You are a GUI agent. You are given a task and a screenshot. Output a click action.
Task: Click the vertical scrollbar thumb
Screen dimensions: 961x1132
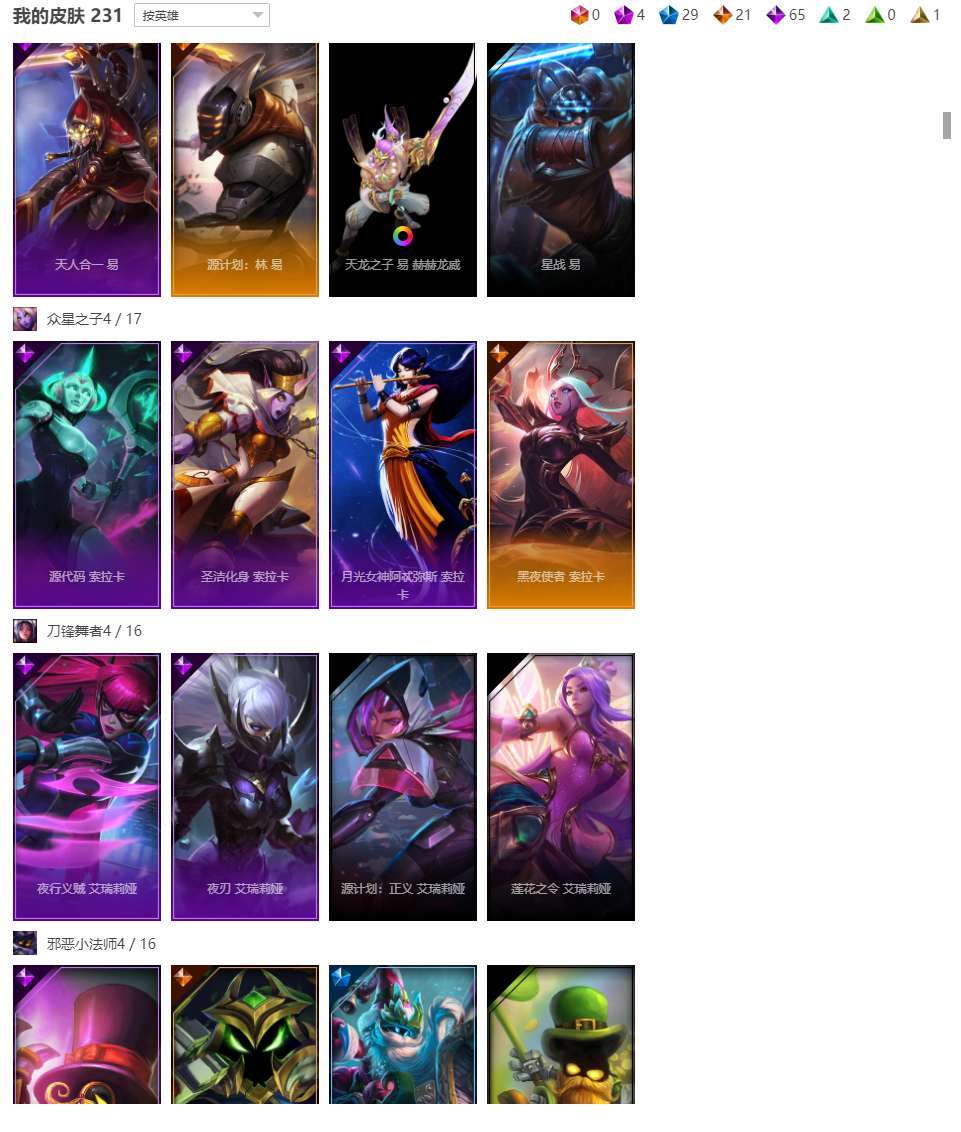click(947, 125)
